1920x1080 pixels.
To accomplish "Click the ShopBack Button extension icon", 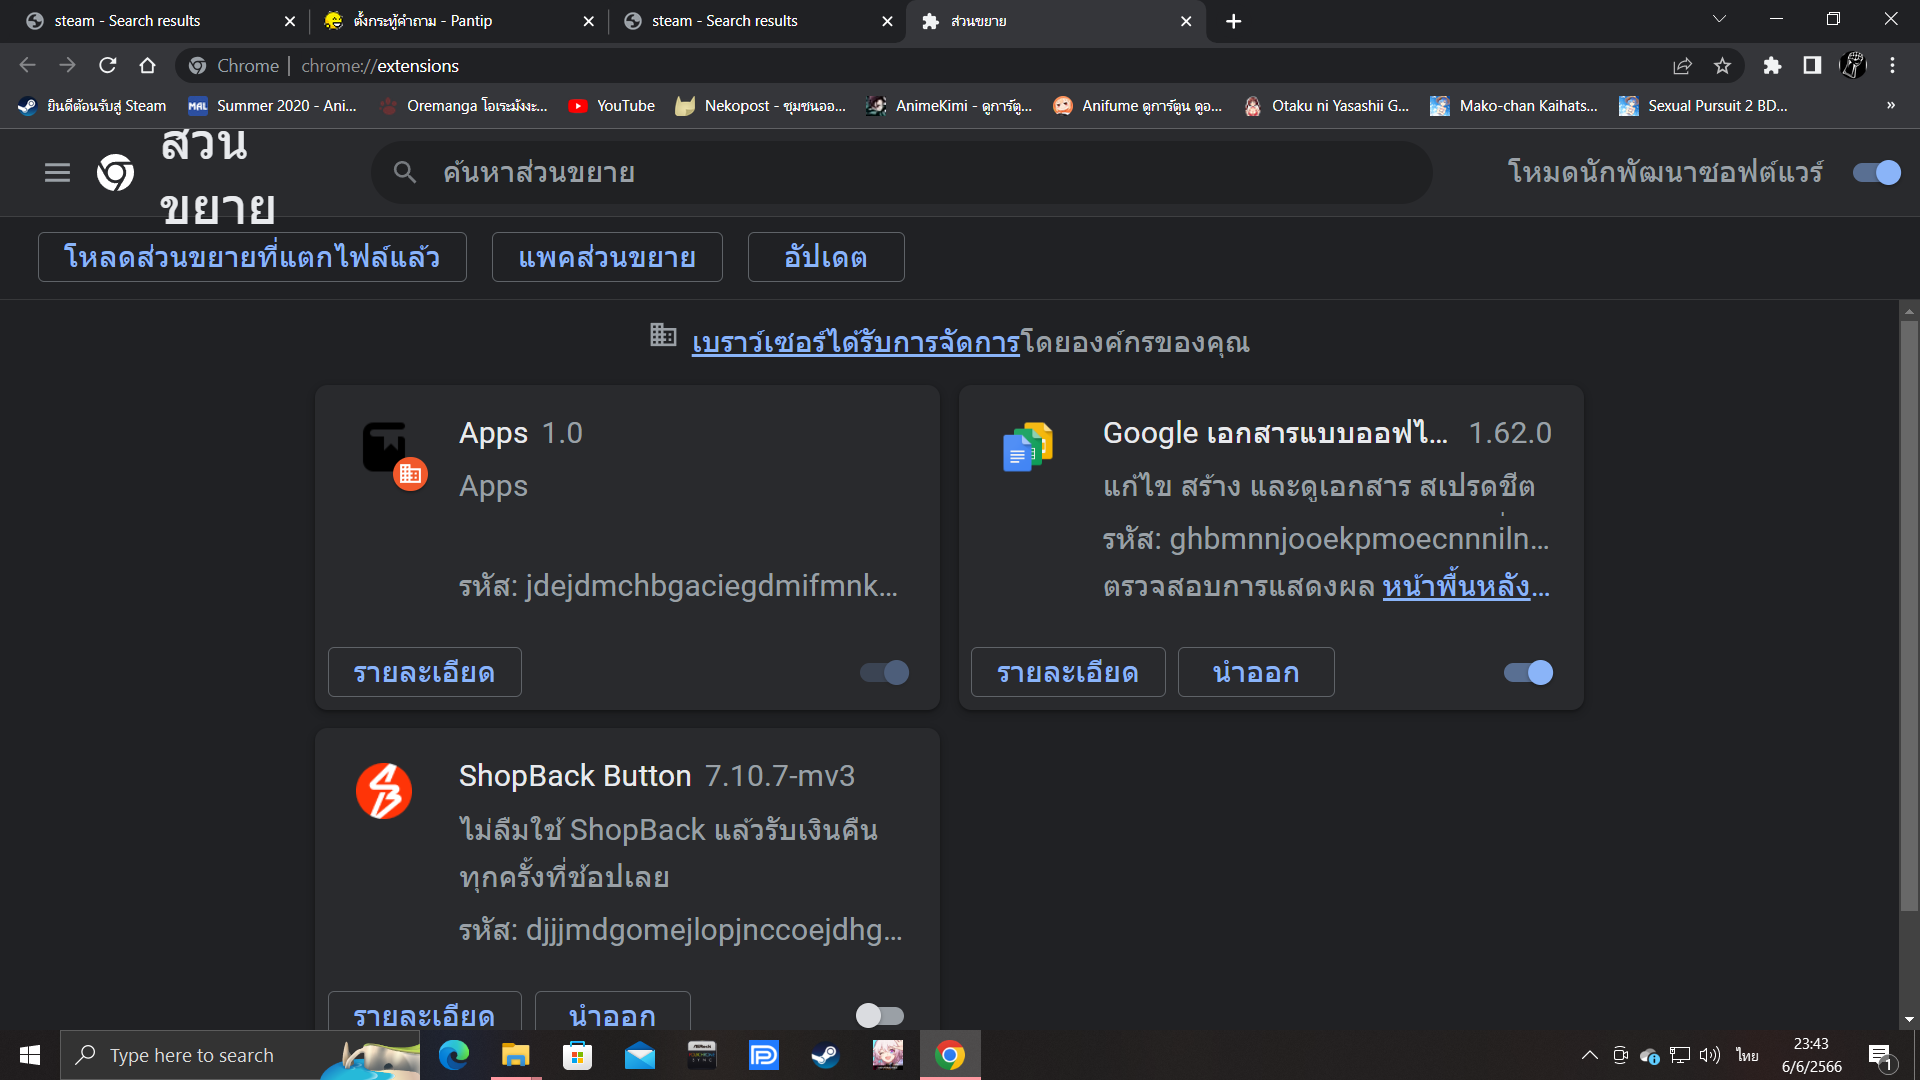I will point(384,791).
